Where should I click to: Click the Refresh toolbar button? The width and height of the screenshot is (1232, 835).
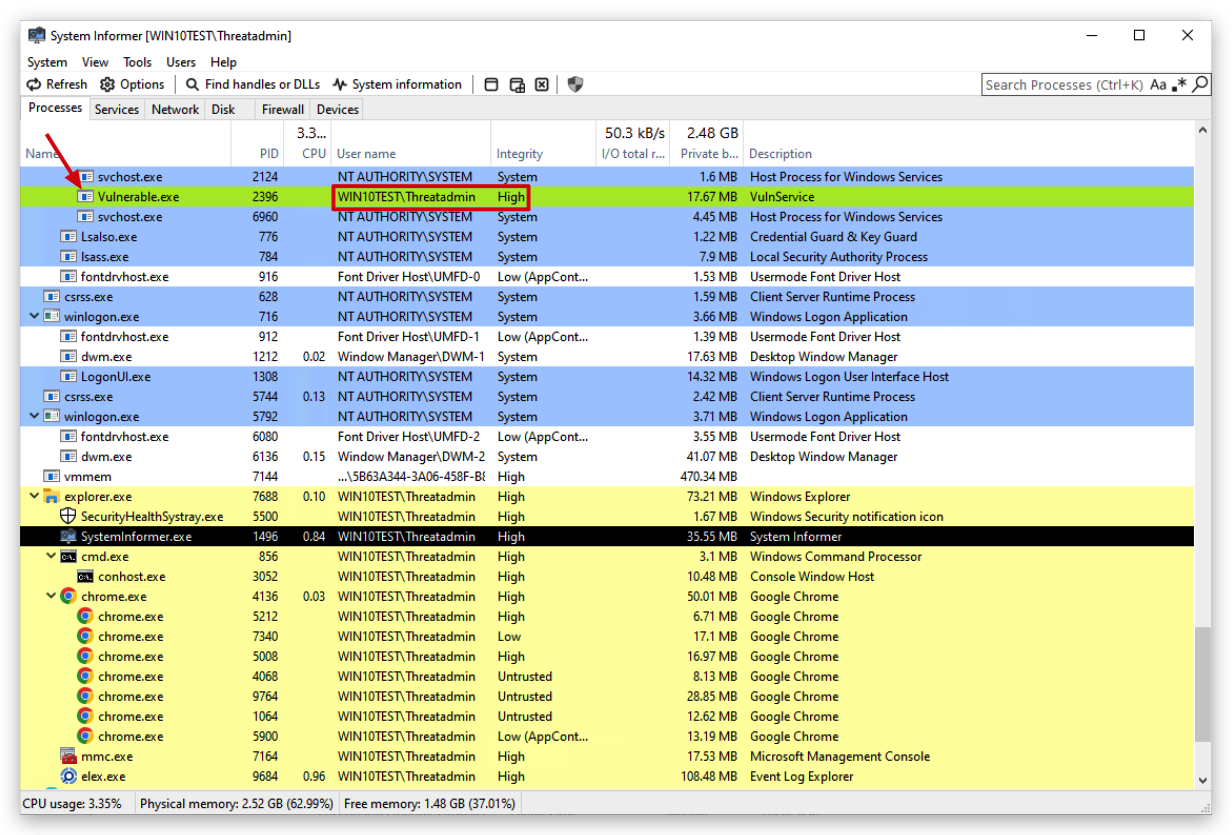pyautogui.click(x=57, y=85)
